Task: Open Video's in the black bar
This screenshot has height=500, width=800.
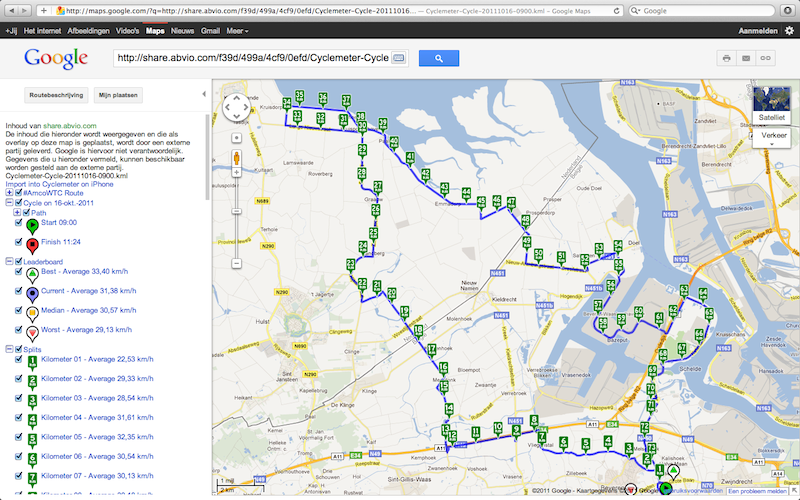Action: pos(128,31)
